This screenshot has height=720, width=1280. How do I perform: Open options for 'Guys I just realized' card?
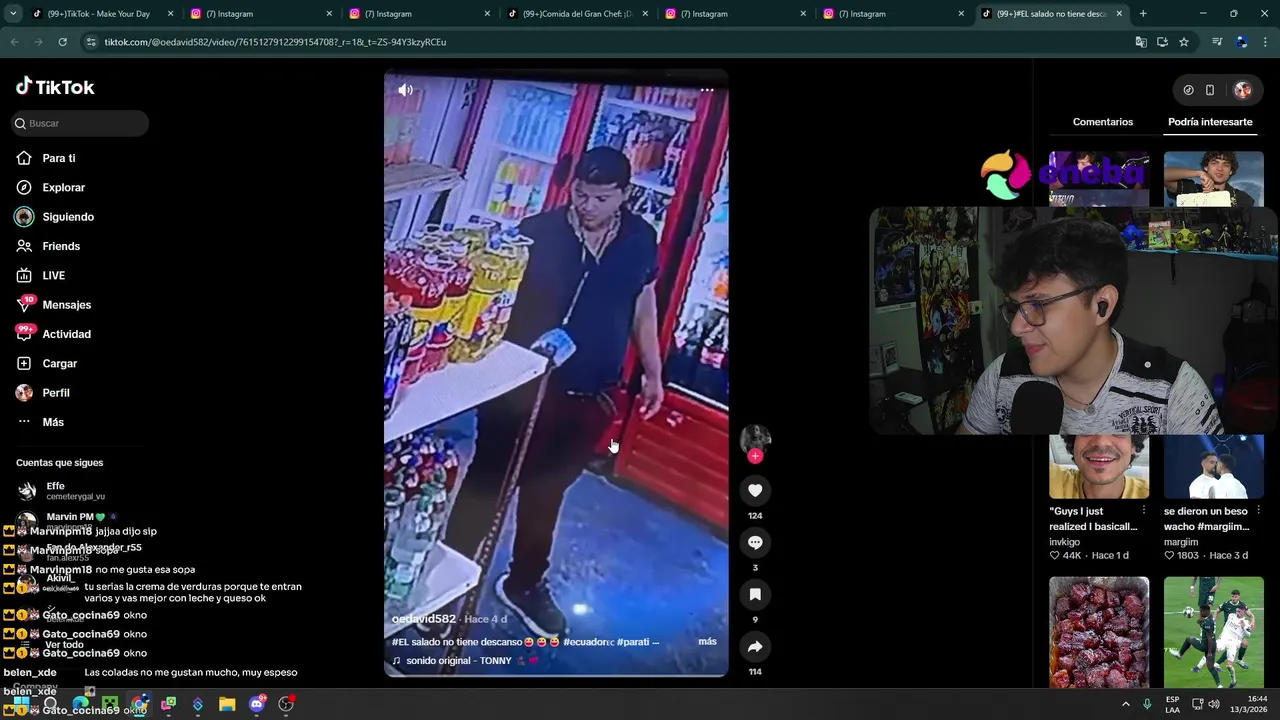[x=1144, y=511]
